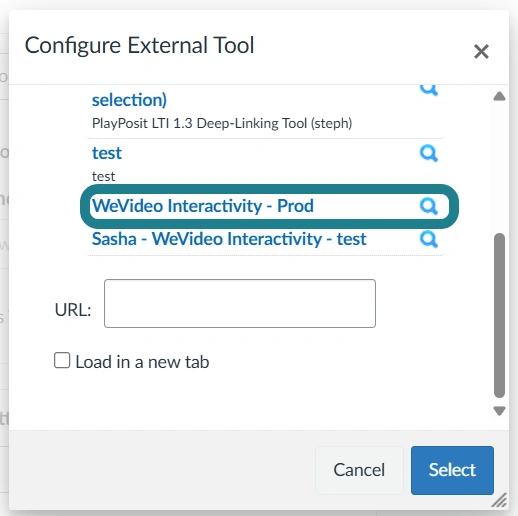This screenshot has width=518, height=516.
Task: Click the scrollbar down arrow
Action: click(499, 411)
